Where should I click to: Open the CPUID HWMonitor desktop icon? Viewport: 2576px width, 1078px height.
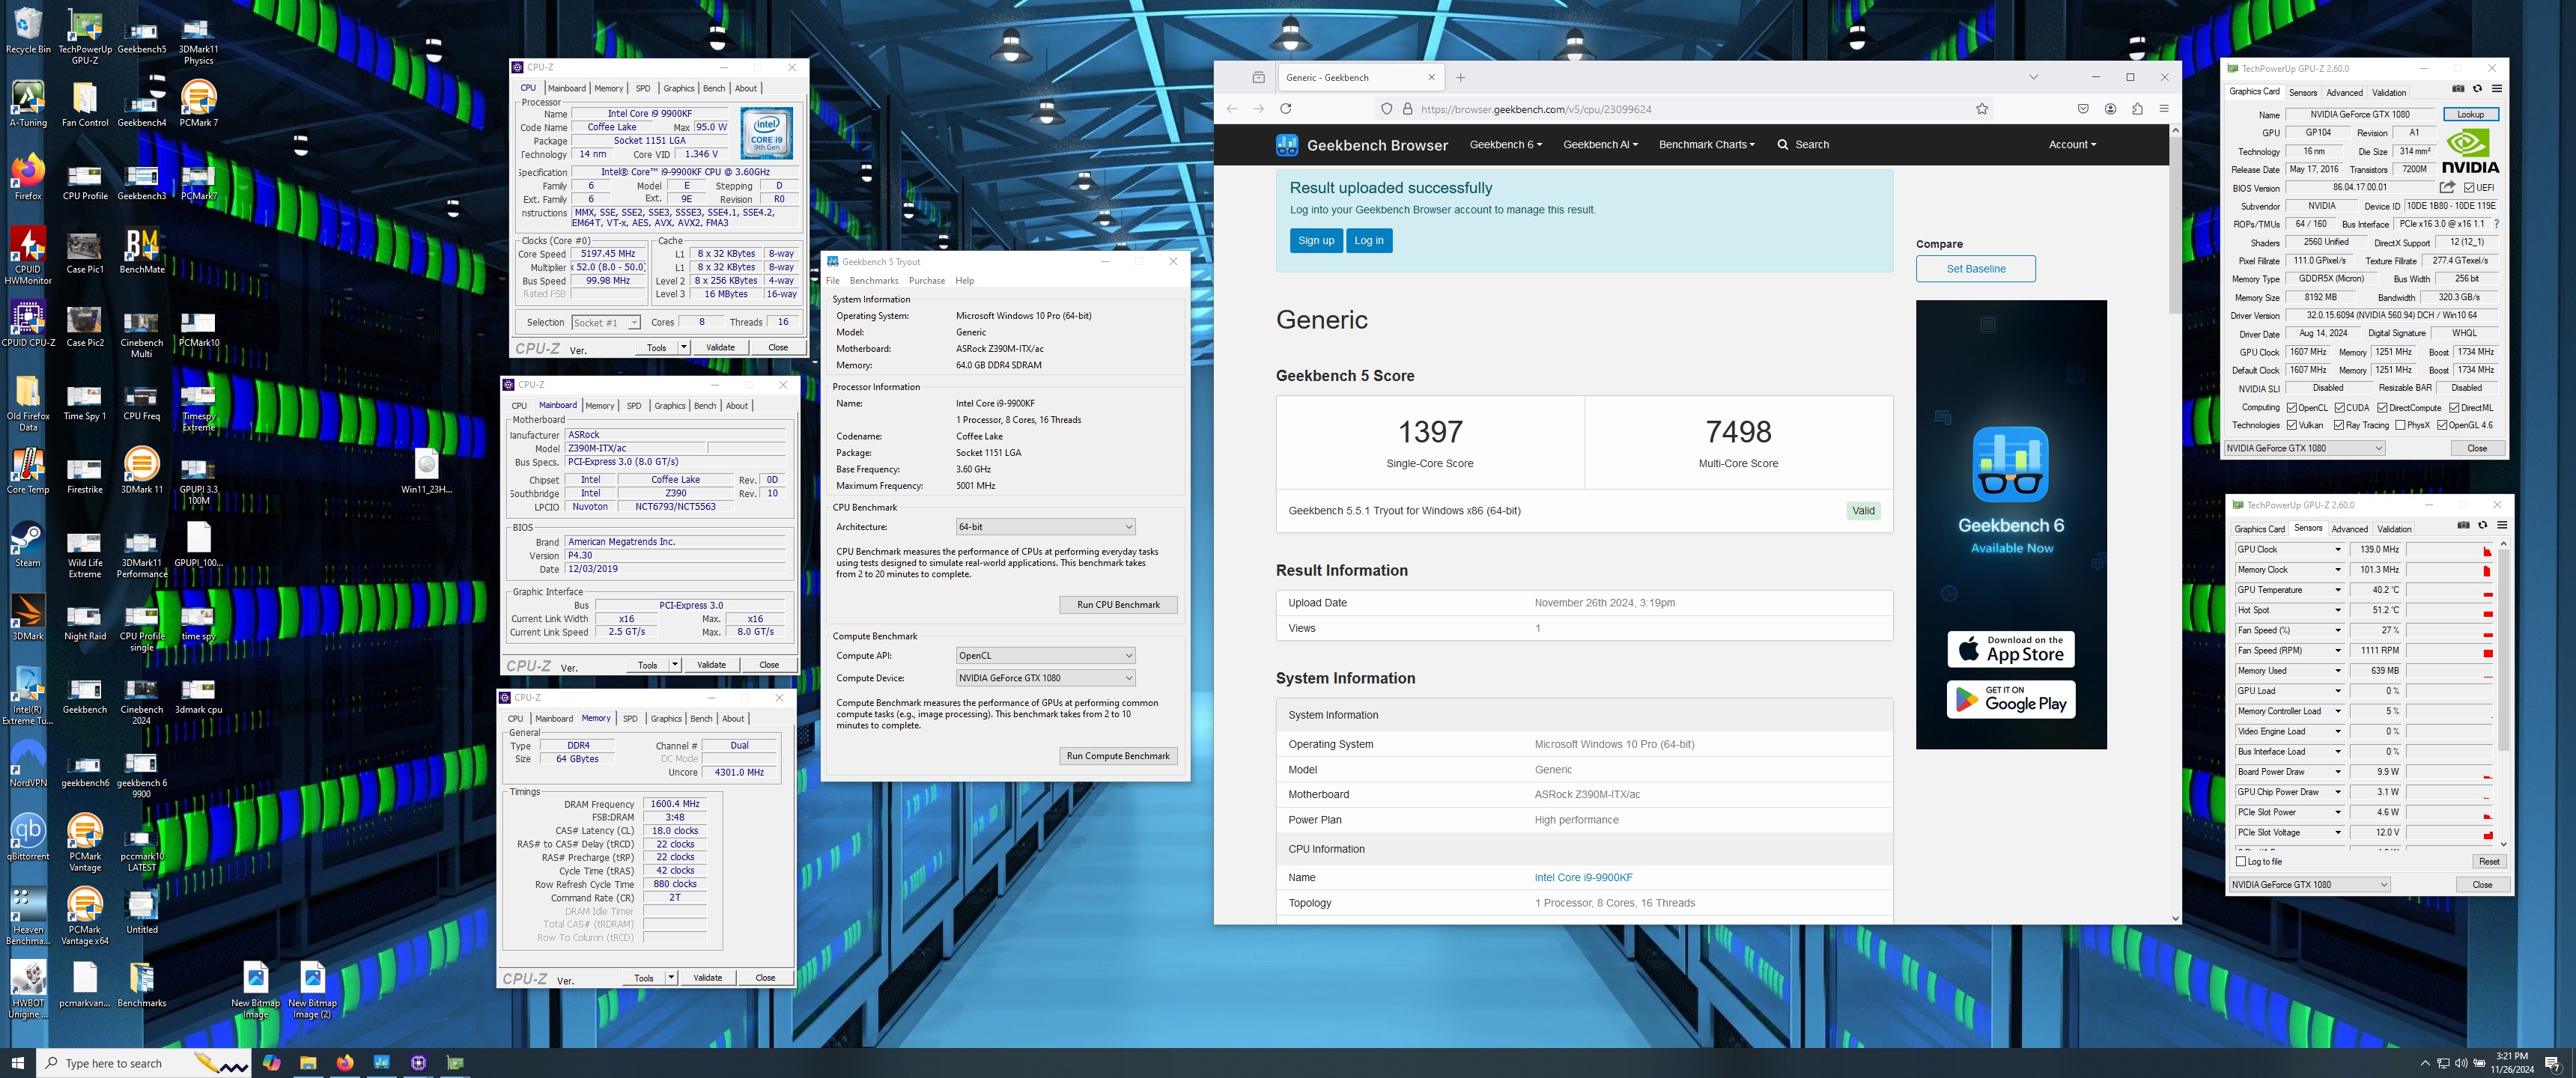coord(28,256)
